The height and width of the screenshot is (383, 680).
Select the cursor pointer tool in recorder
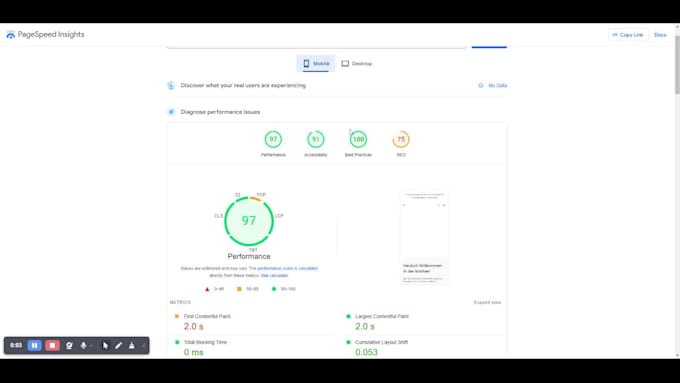tap(105, 345)
